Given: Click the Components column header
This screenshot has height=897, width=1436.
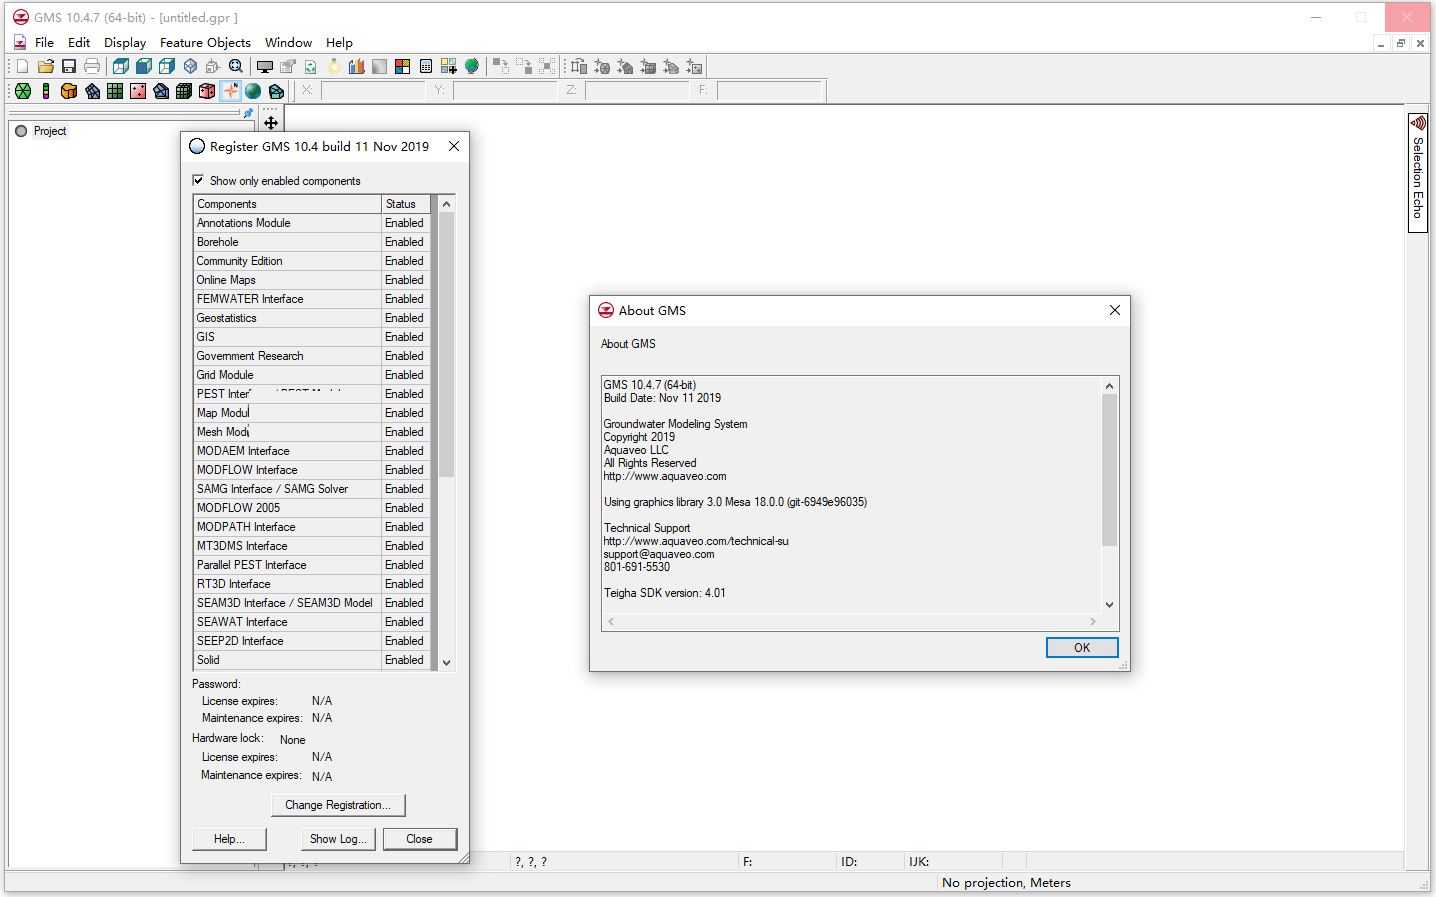Looking at the screenshot, I should (287, 204).
